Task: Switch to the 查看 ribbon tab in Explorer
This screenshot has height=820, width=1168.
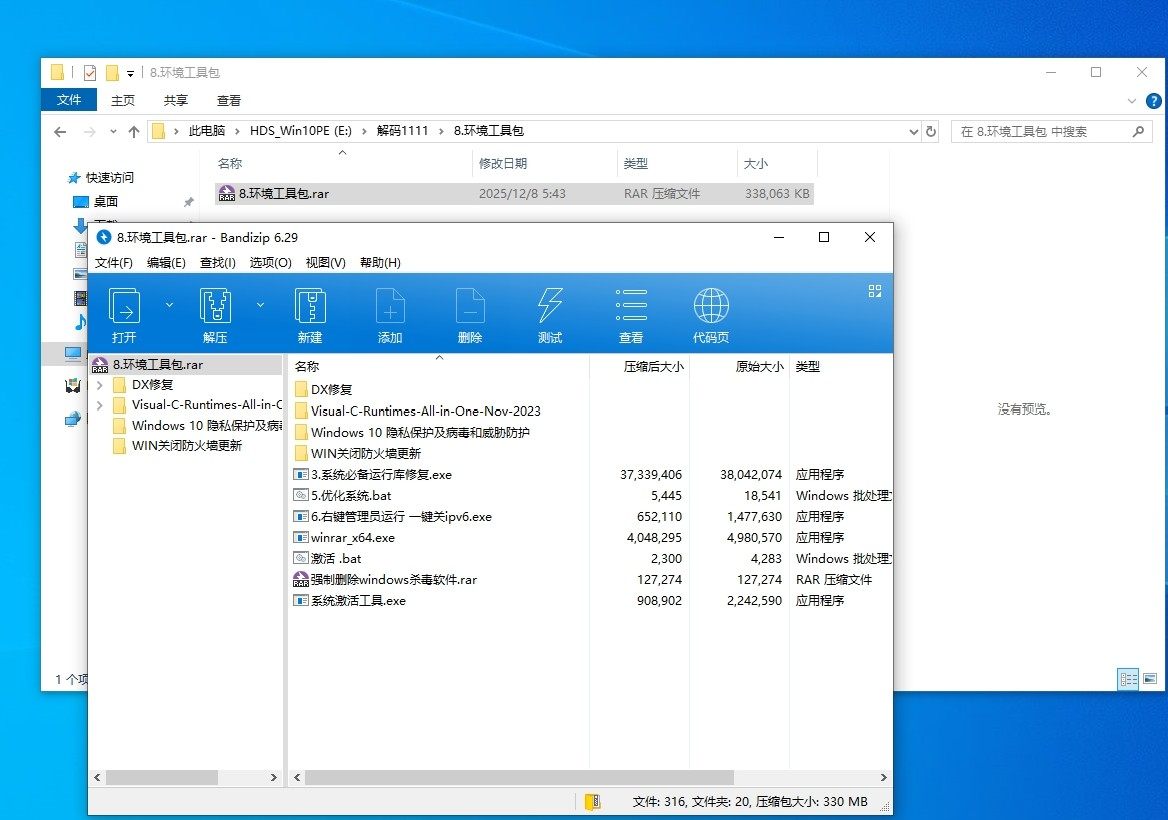Action: [229, 100]
